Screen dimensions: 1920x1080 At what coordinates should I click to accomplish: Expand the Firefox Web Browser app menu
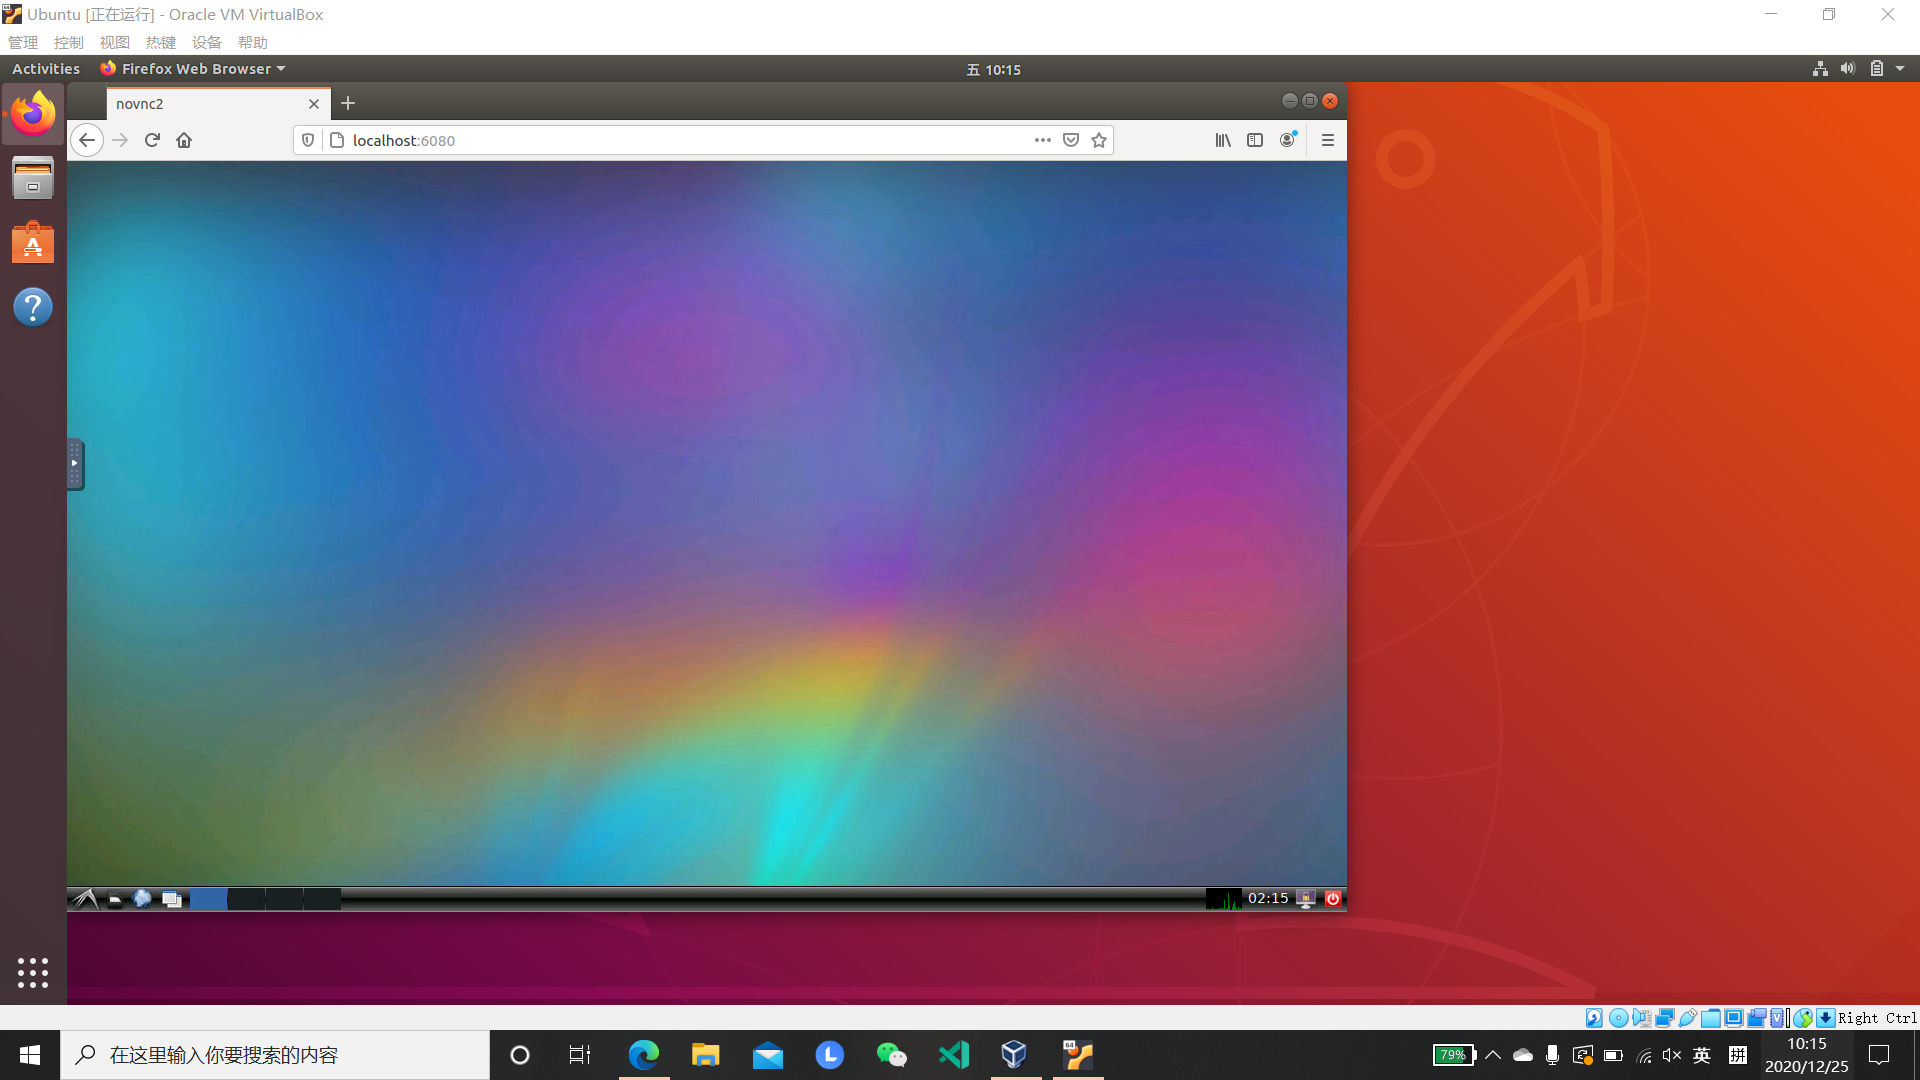(193, 69)
